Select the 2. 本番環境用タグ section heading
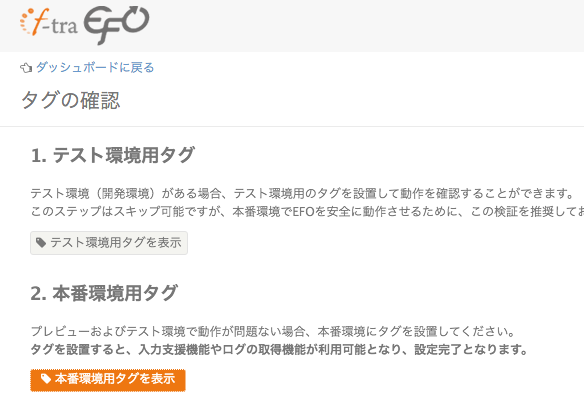Screen dimensions: 584x409 pyautogui.click(x=104, y=293)
